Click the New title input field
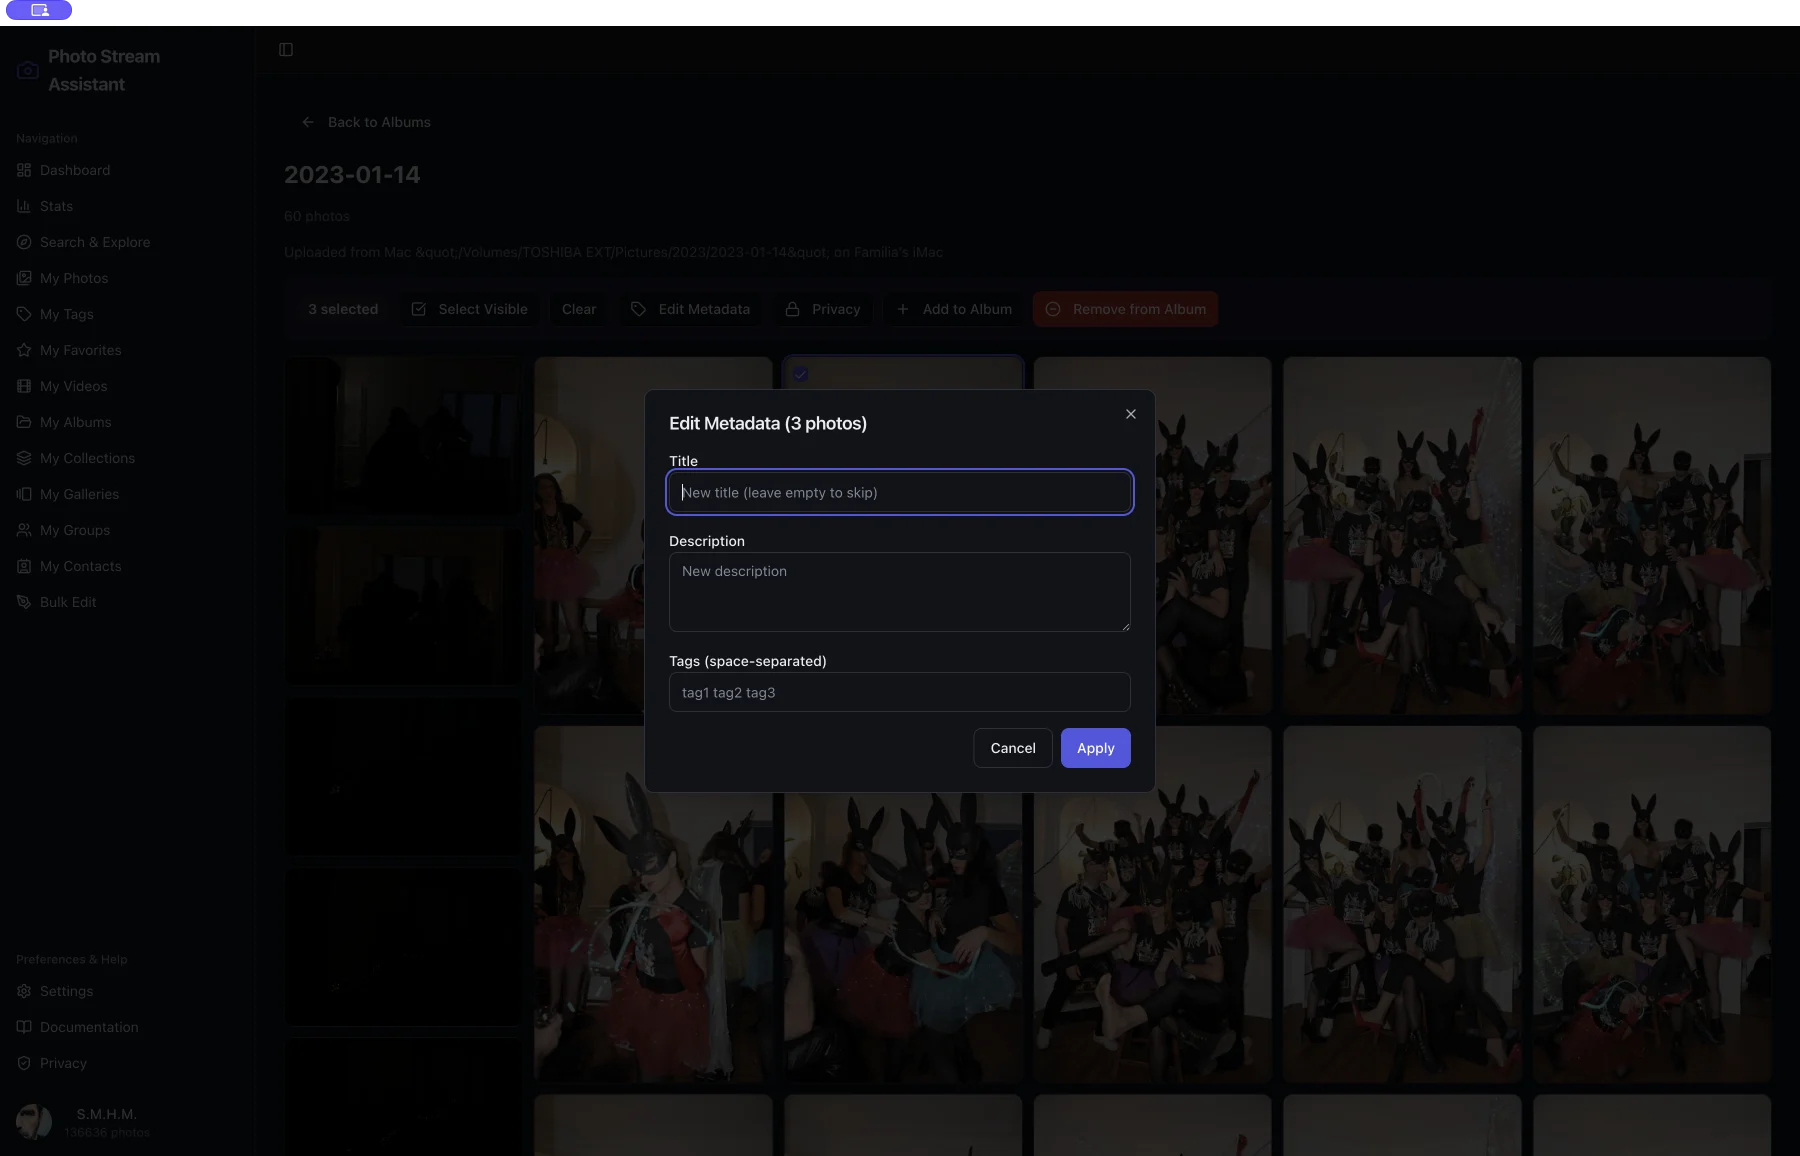The image size is (1800, 1156). pos(898,492)
